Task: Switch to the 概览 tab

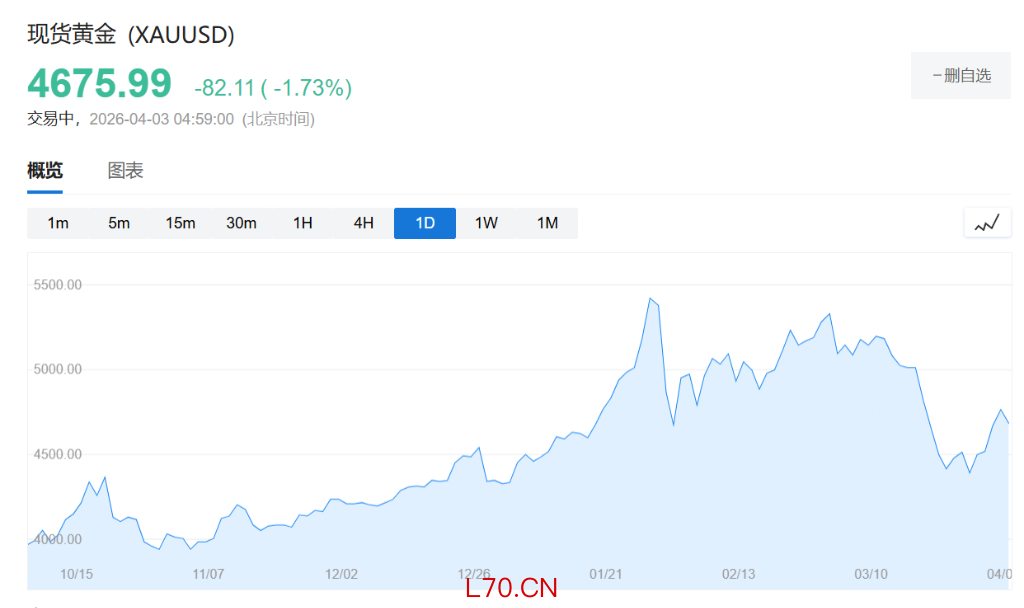Action: (45, 171)
